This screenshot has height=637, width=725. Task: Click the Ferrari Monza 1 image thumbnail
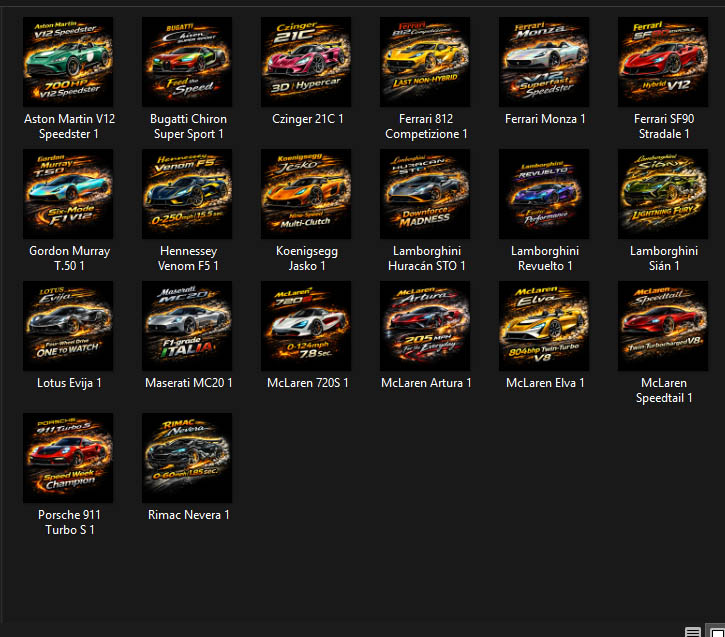coord(544,62)
